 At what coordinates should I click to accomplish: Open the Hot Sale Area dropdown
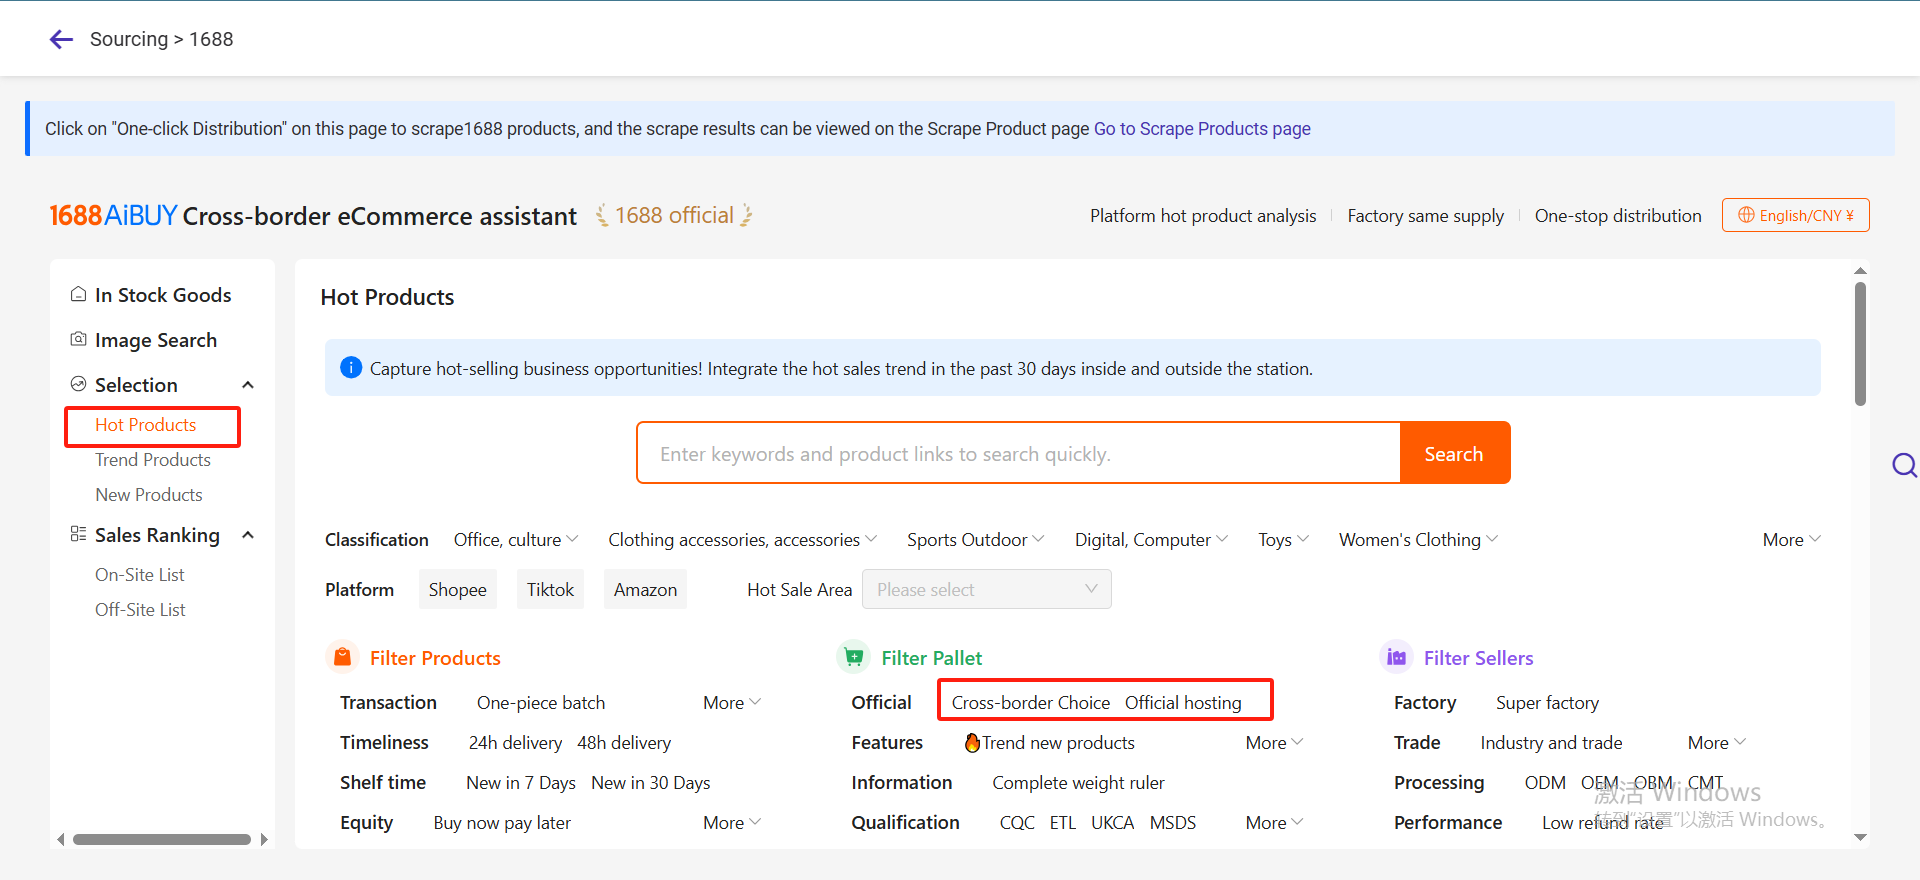(986, 590)
